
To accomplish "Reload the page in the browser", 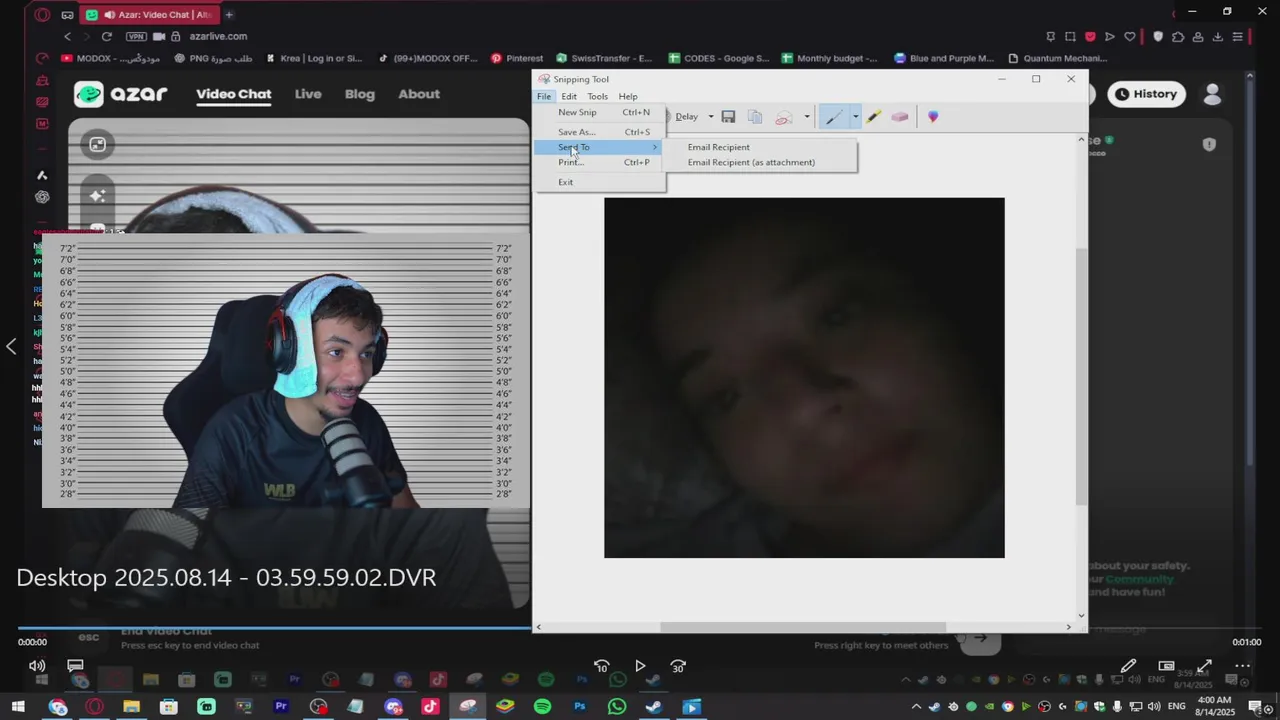I will [106, 36].
